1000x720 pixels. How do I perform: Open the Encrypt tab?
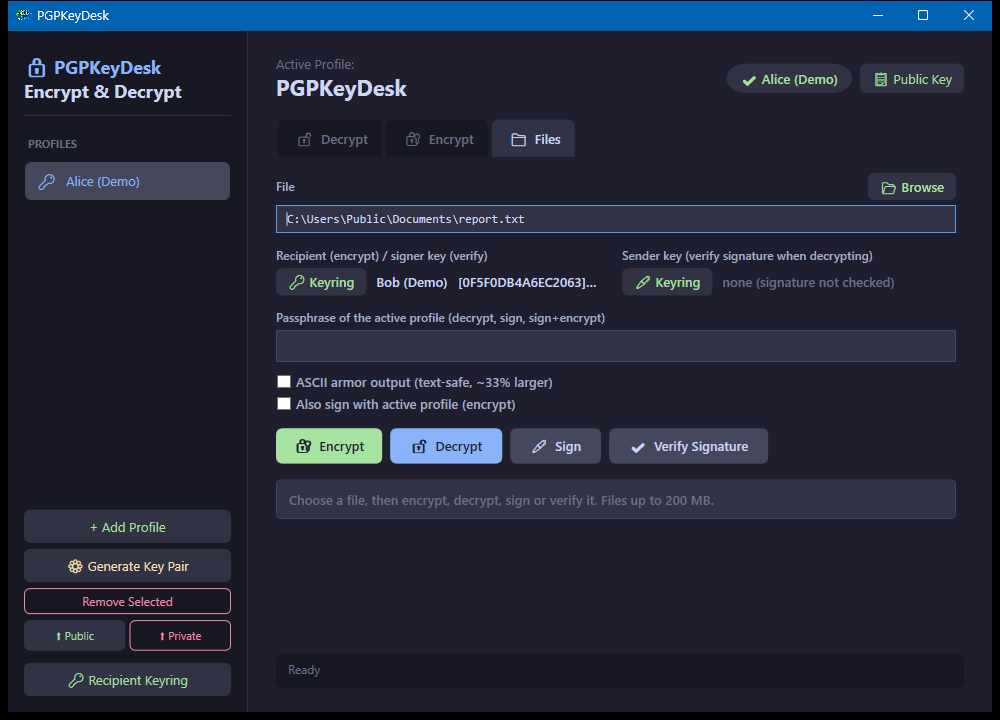438,139
